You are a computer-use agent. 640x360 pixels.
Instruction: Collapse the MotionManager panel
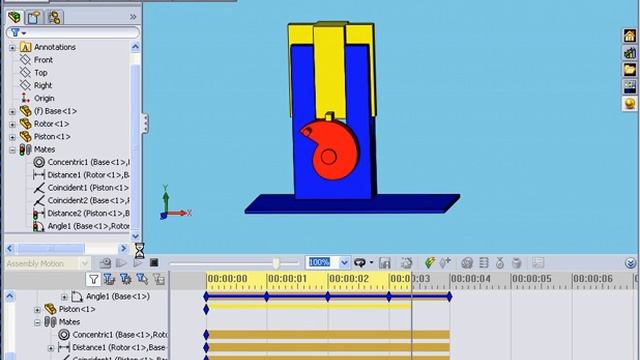tap(630, 263)
